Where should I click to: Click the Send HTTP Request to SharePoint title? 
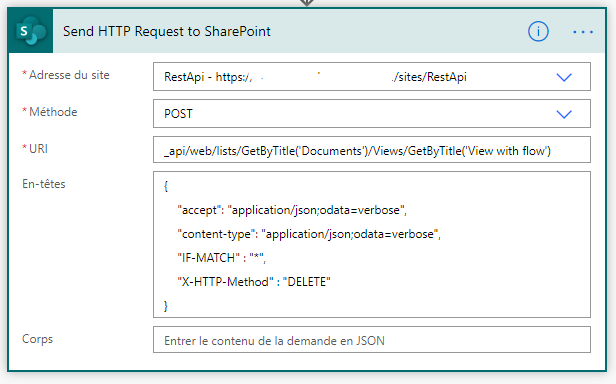[x=167, y=31]
